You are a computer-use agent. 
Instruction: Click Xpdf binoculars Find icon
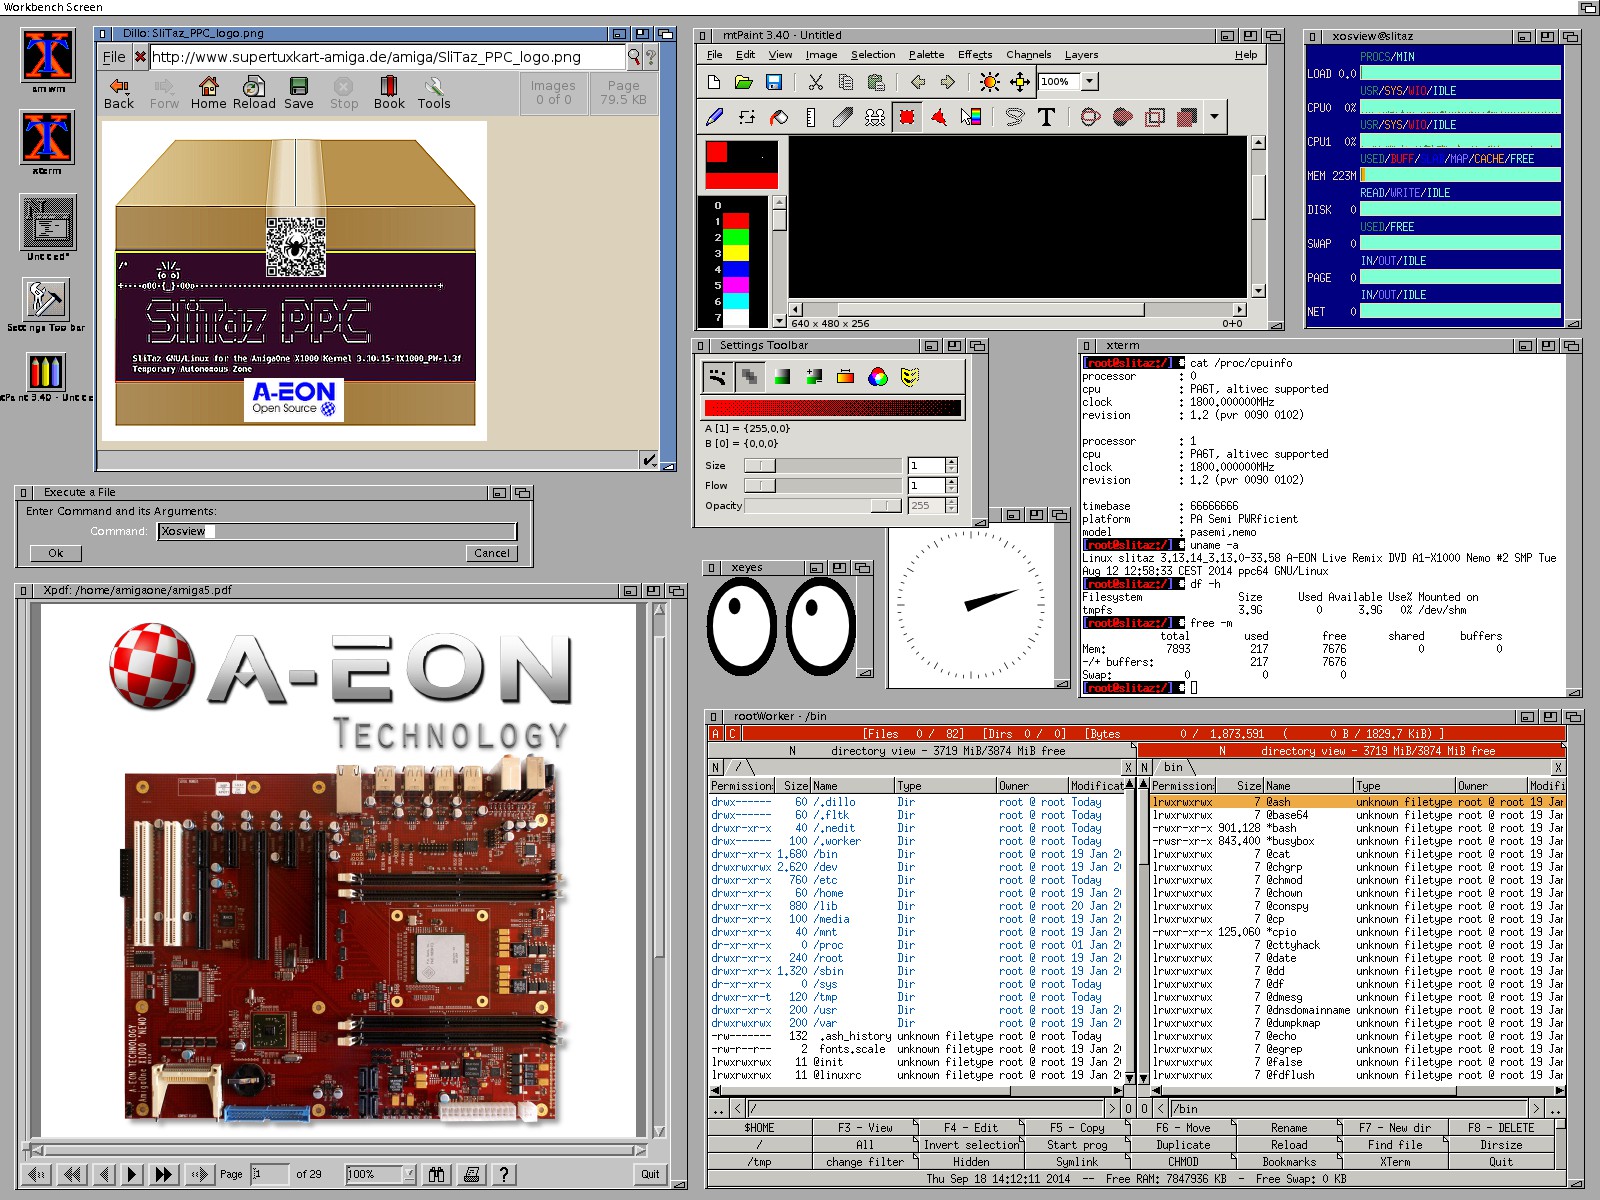[437, 1174]
